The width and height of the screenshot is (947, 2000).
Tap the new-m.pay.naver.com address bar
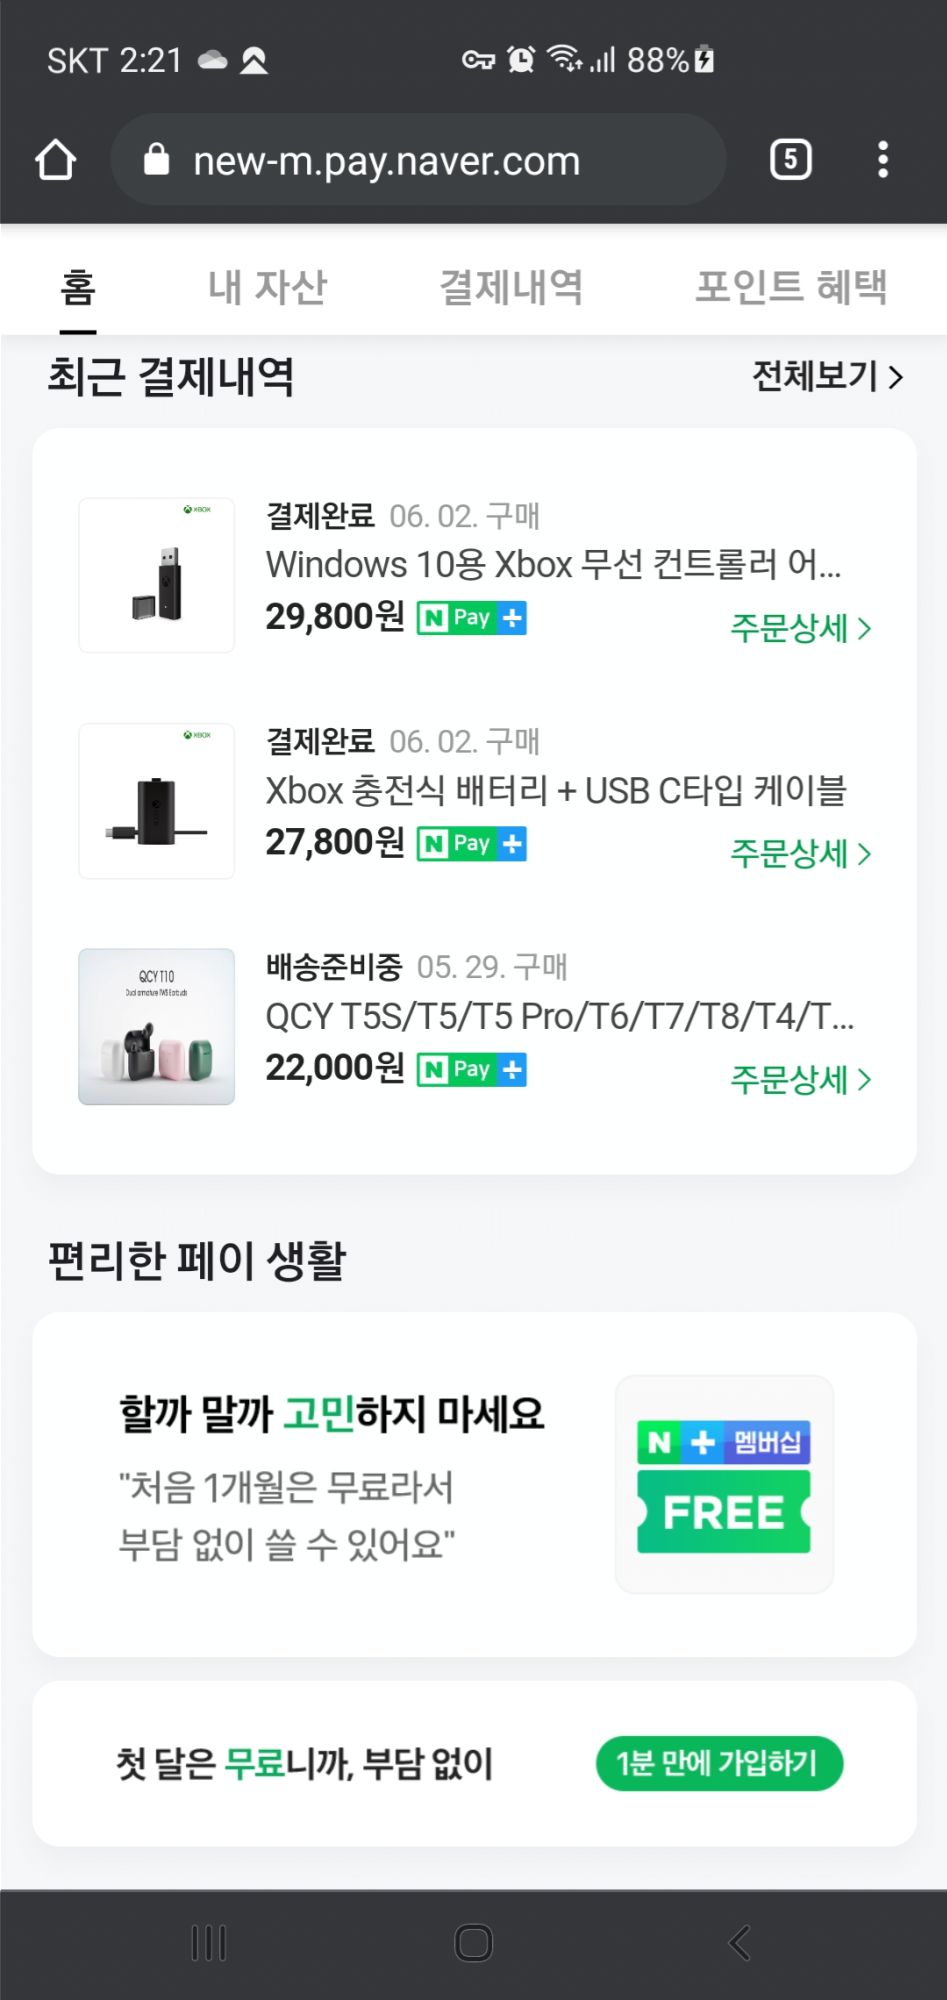pos(420,160)
